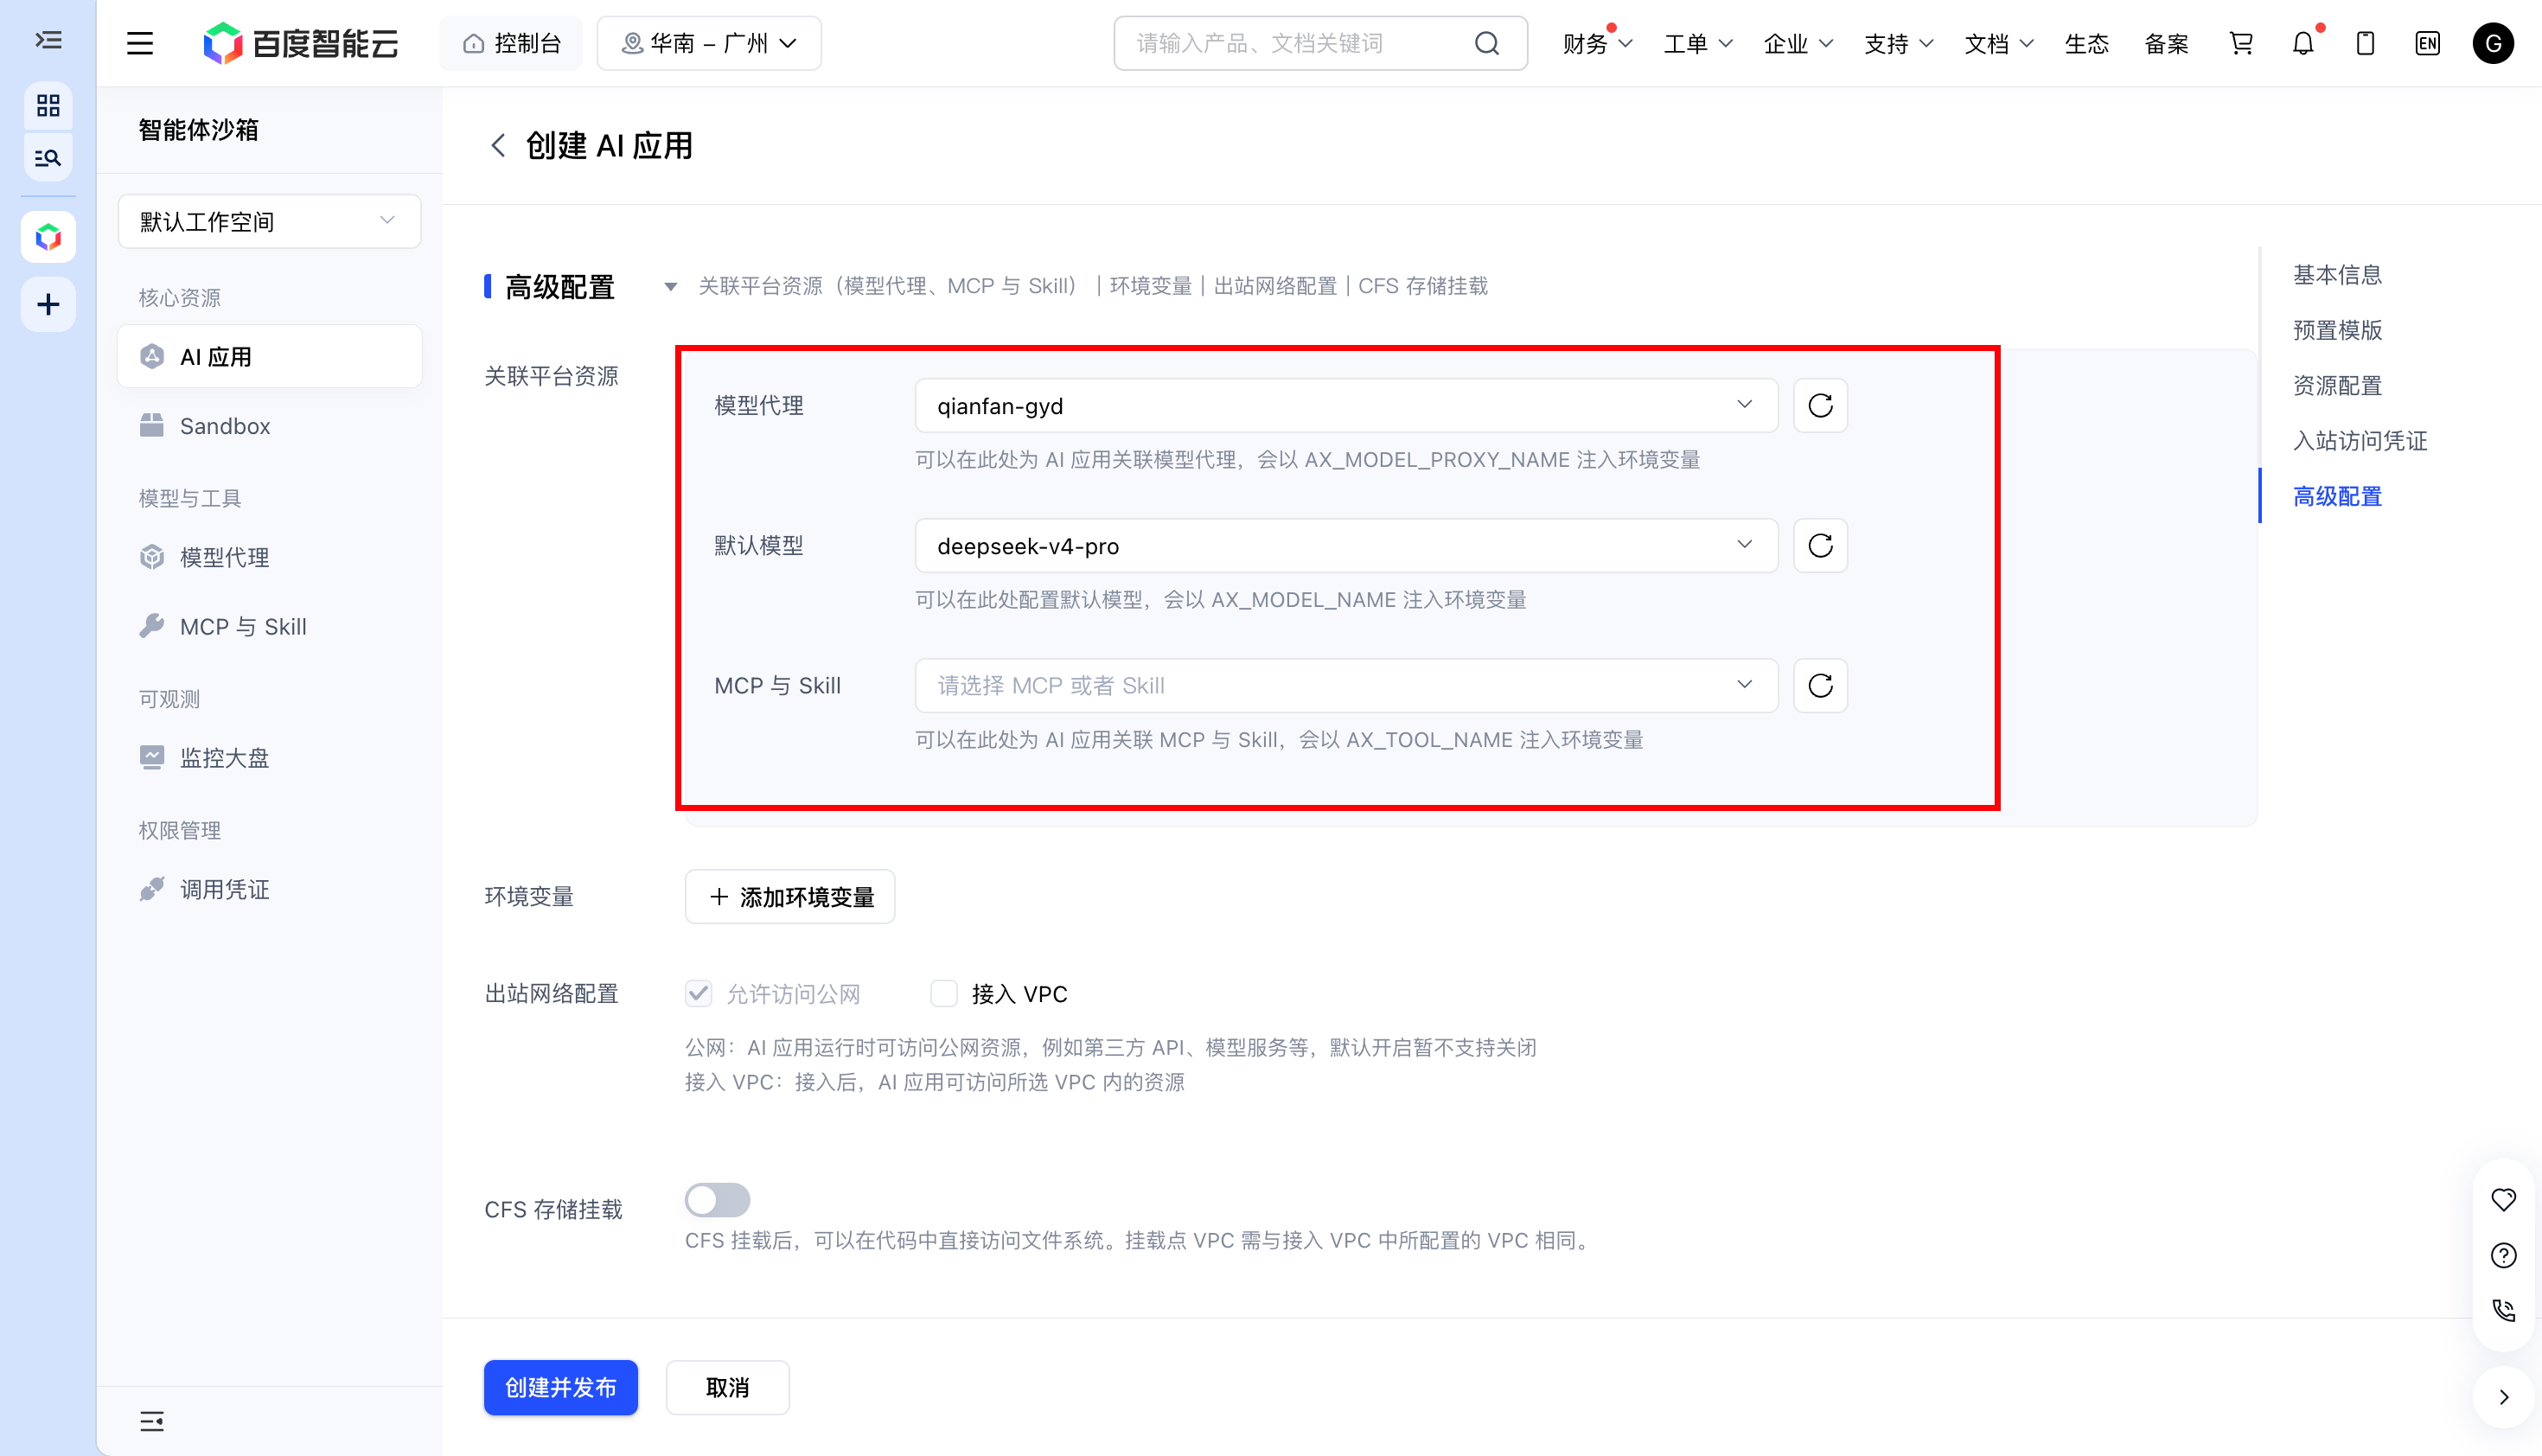
Task: Open the 控制台 button
Action: tap(511, 43)
